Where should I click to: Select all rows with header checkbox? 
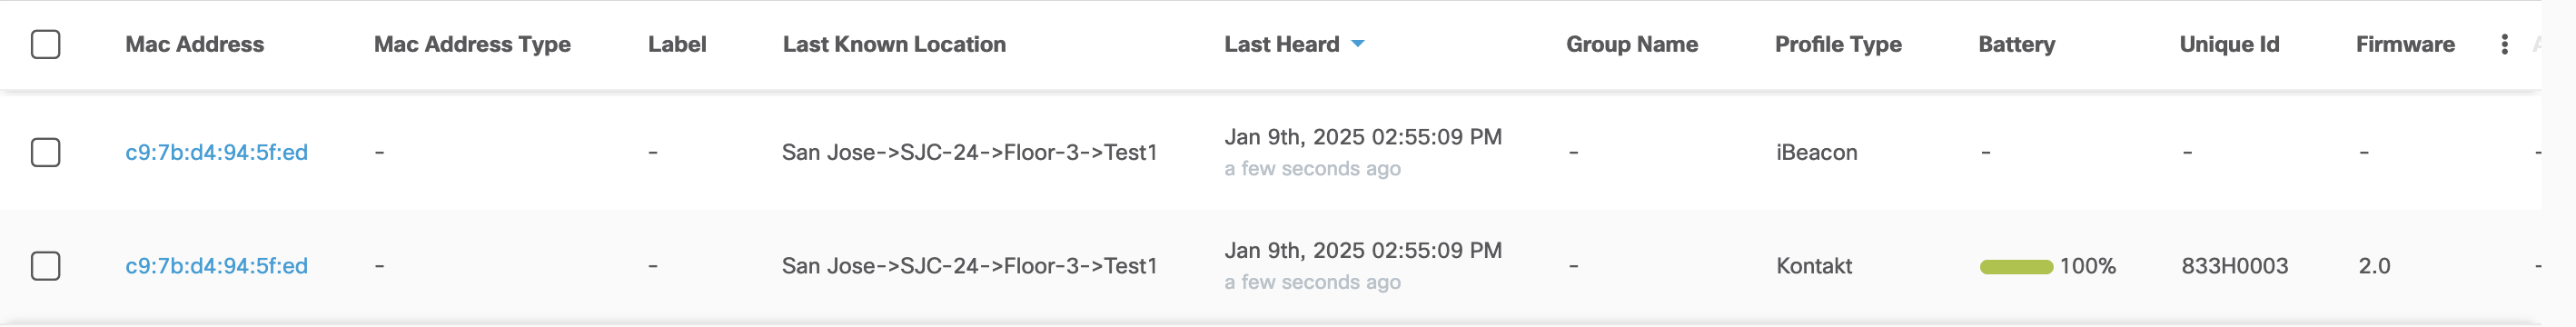click(46, 44)
